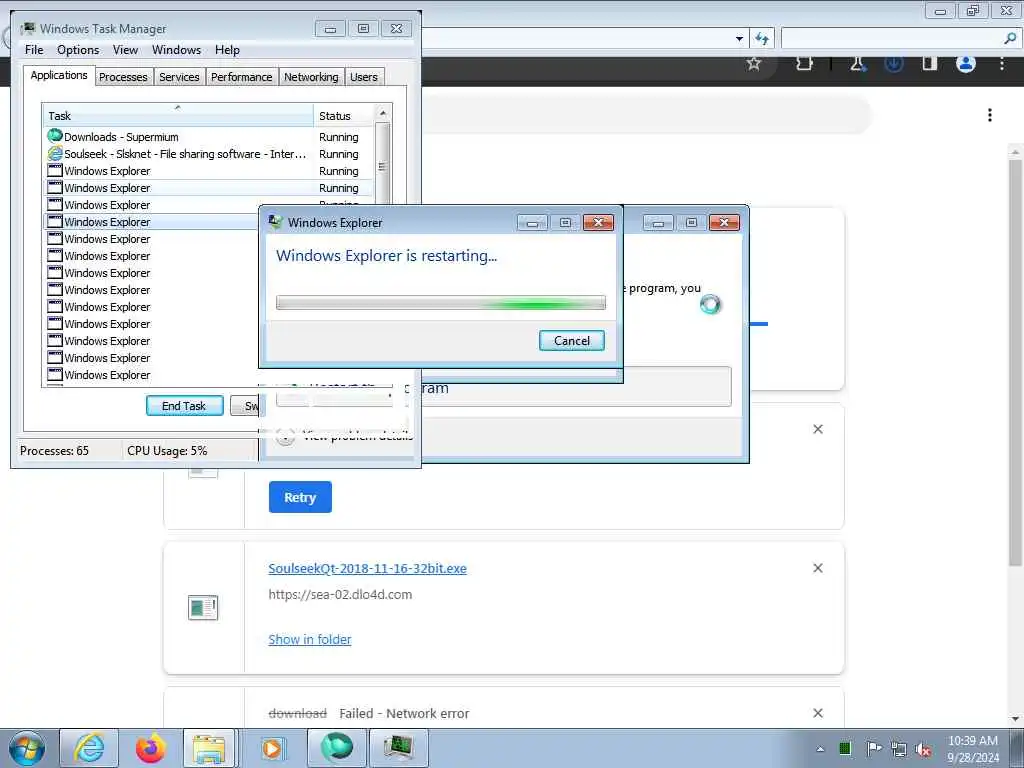The width and height of the screenshot is (1024, 768).
Task: Open the Windows Start orb
Action: pyautogui.click(x=27, y=748)
